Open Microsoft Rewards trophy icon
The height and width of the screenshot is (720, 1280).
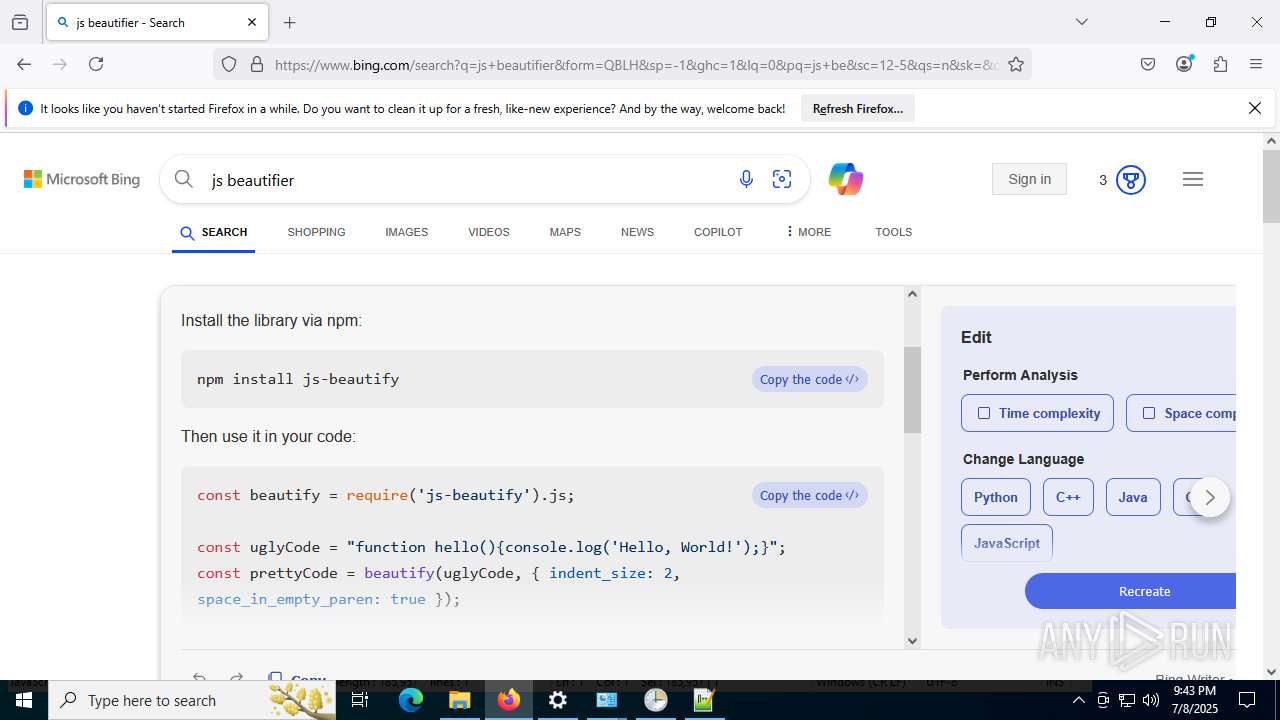(x=1131, y=180)
